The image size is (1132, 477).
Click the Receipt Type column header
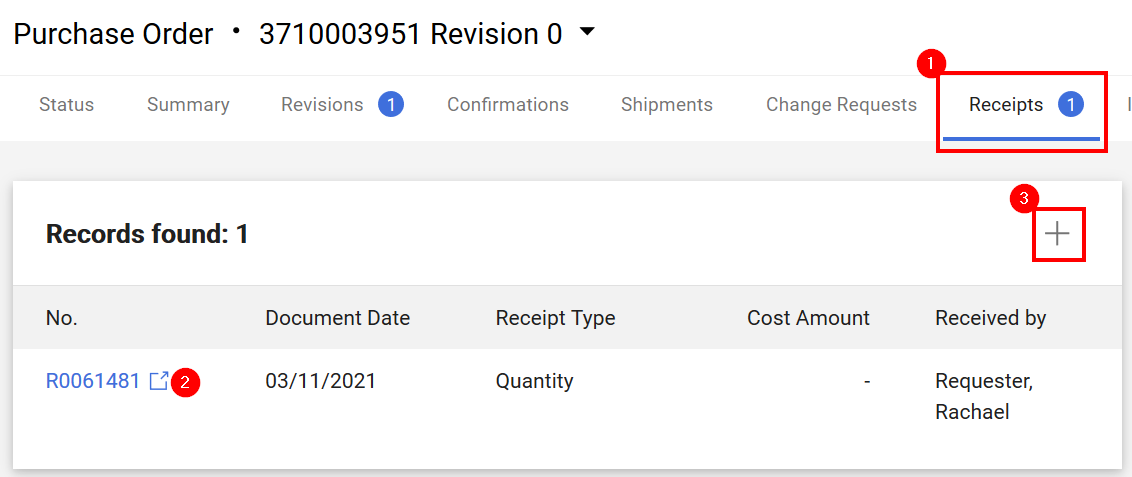[555, 318]
